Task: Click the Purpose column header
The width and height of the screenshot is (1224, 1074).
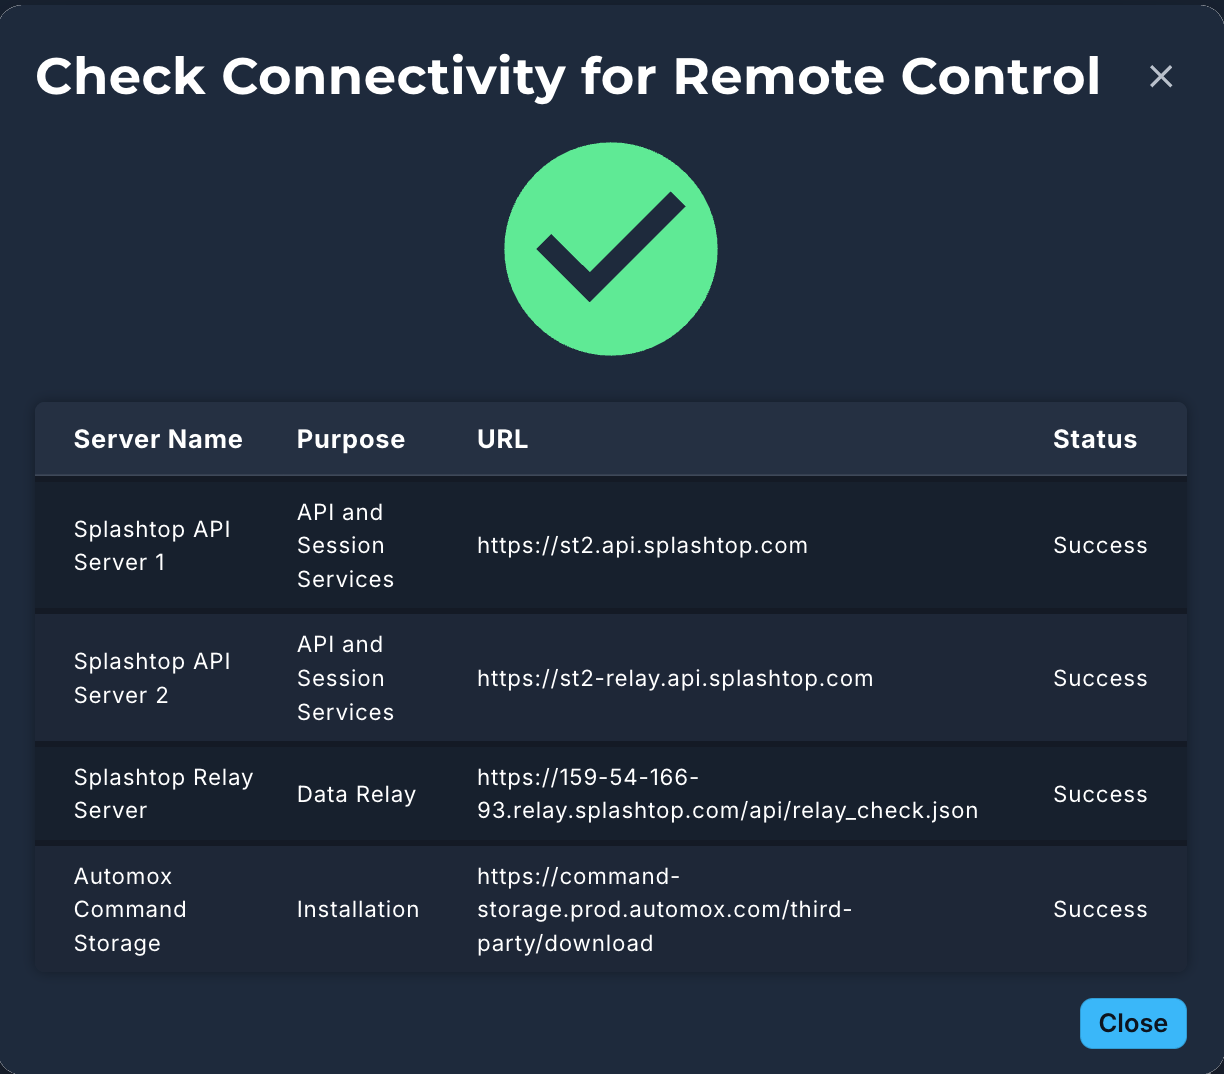Action: pyautogui.click(x=351, y=439)
